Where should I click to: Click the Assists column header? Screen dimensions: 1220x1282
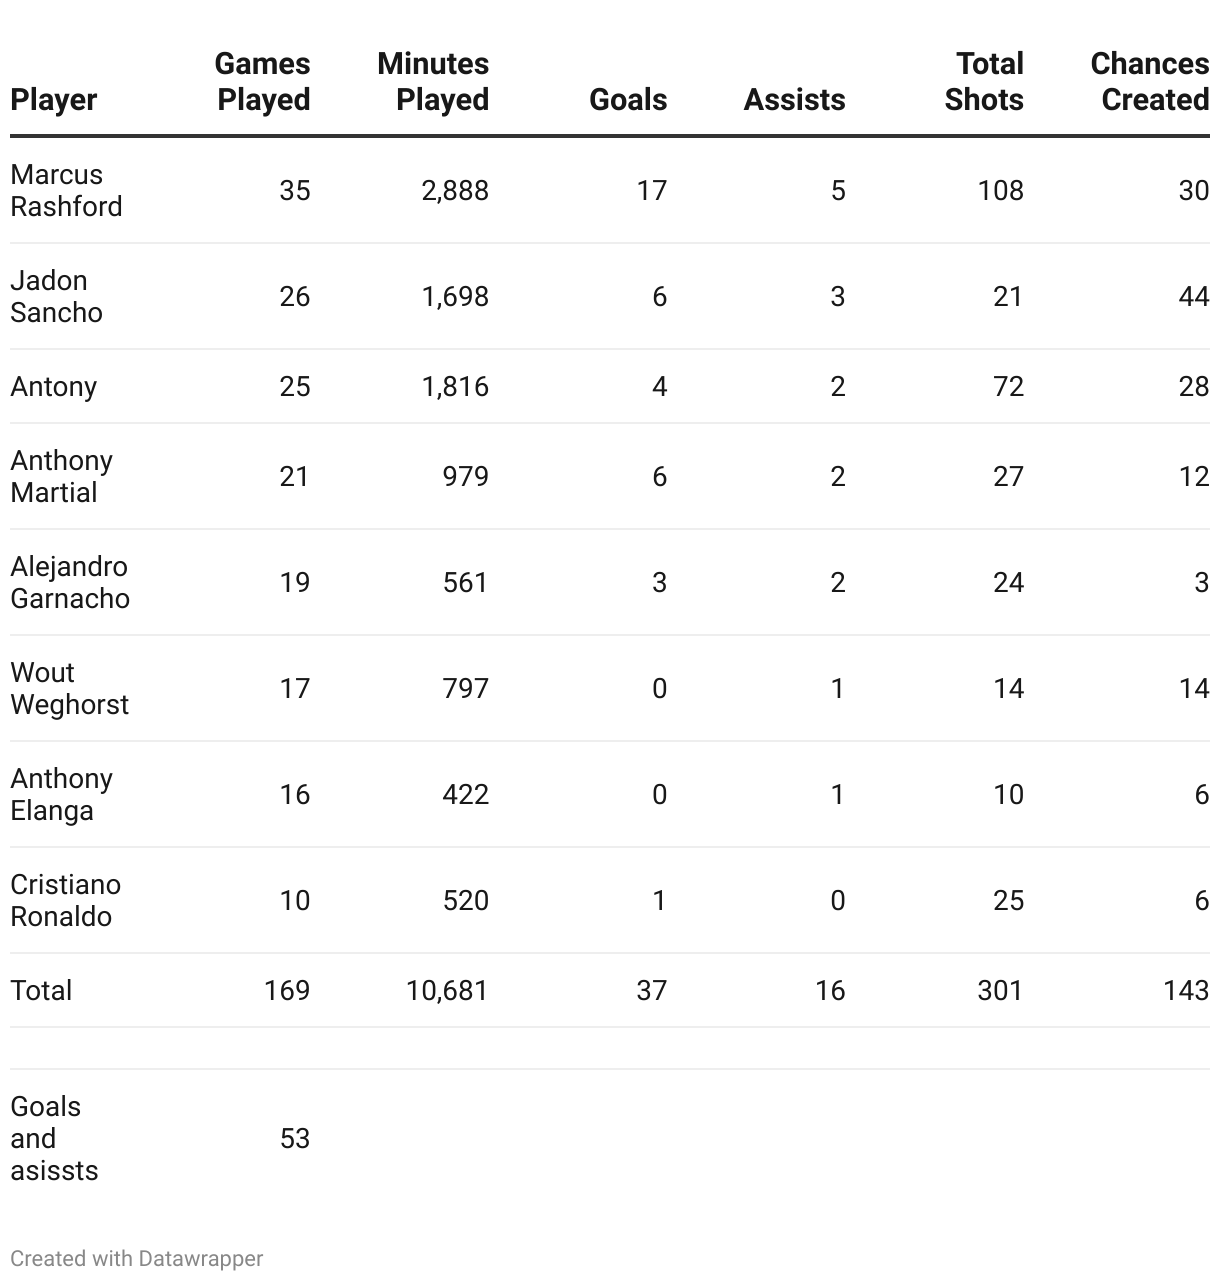click(795, 100)
